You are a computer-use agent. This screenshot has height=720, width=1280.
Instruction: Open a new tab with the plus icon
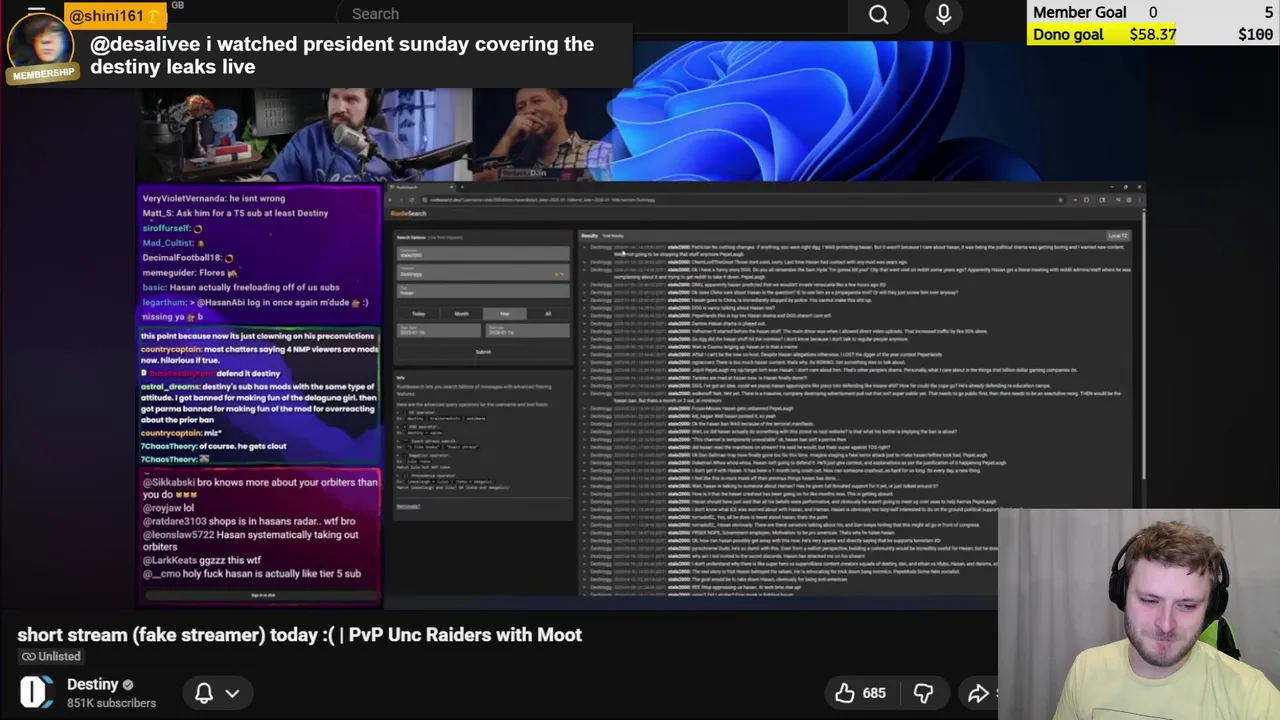[x=462, y=186]
